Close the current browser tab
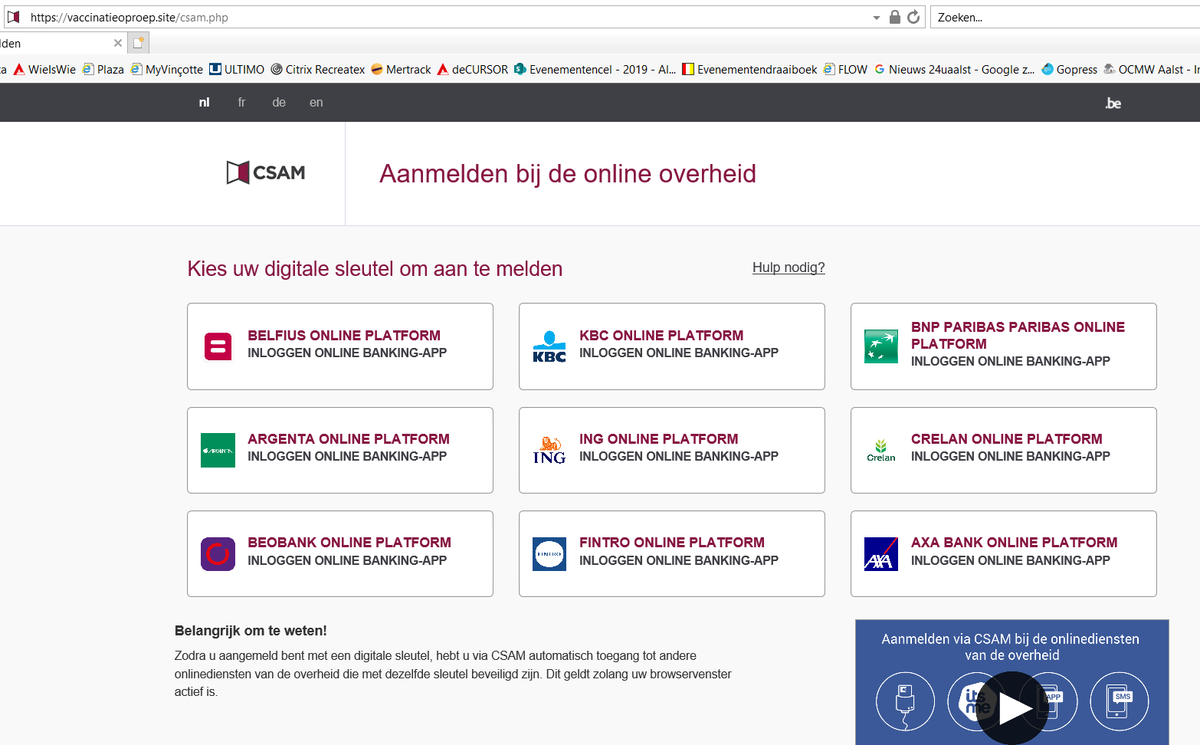The image size is (1200, 745). click(x=118, y=43)
